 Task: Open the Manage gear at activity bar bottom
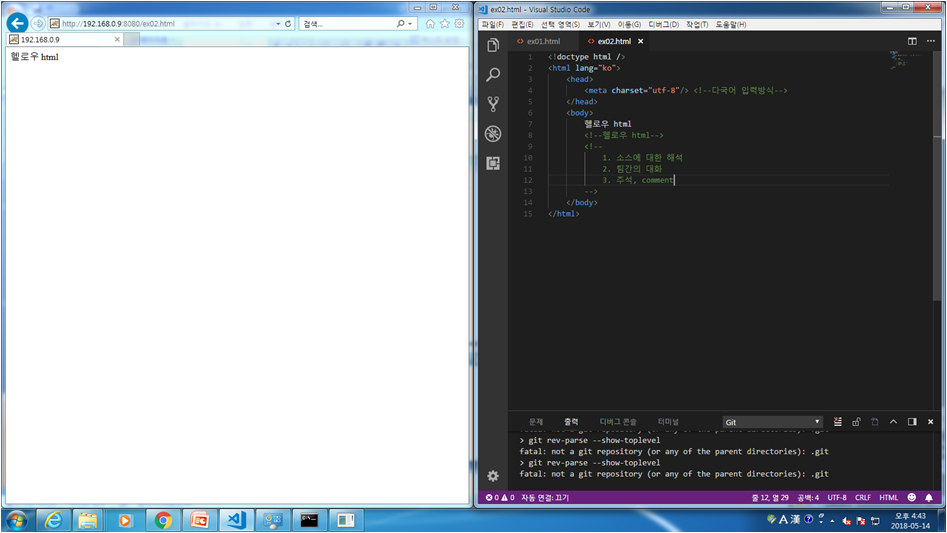click(493, 476)
